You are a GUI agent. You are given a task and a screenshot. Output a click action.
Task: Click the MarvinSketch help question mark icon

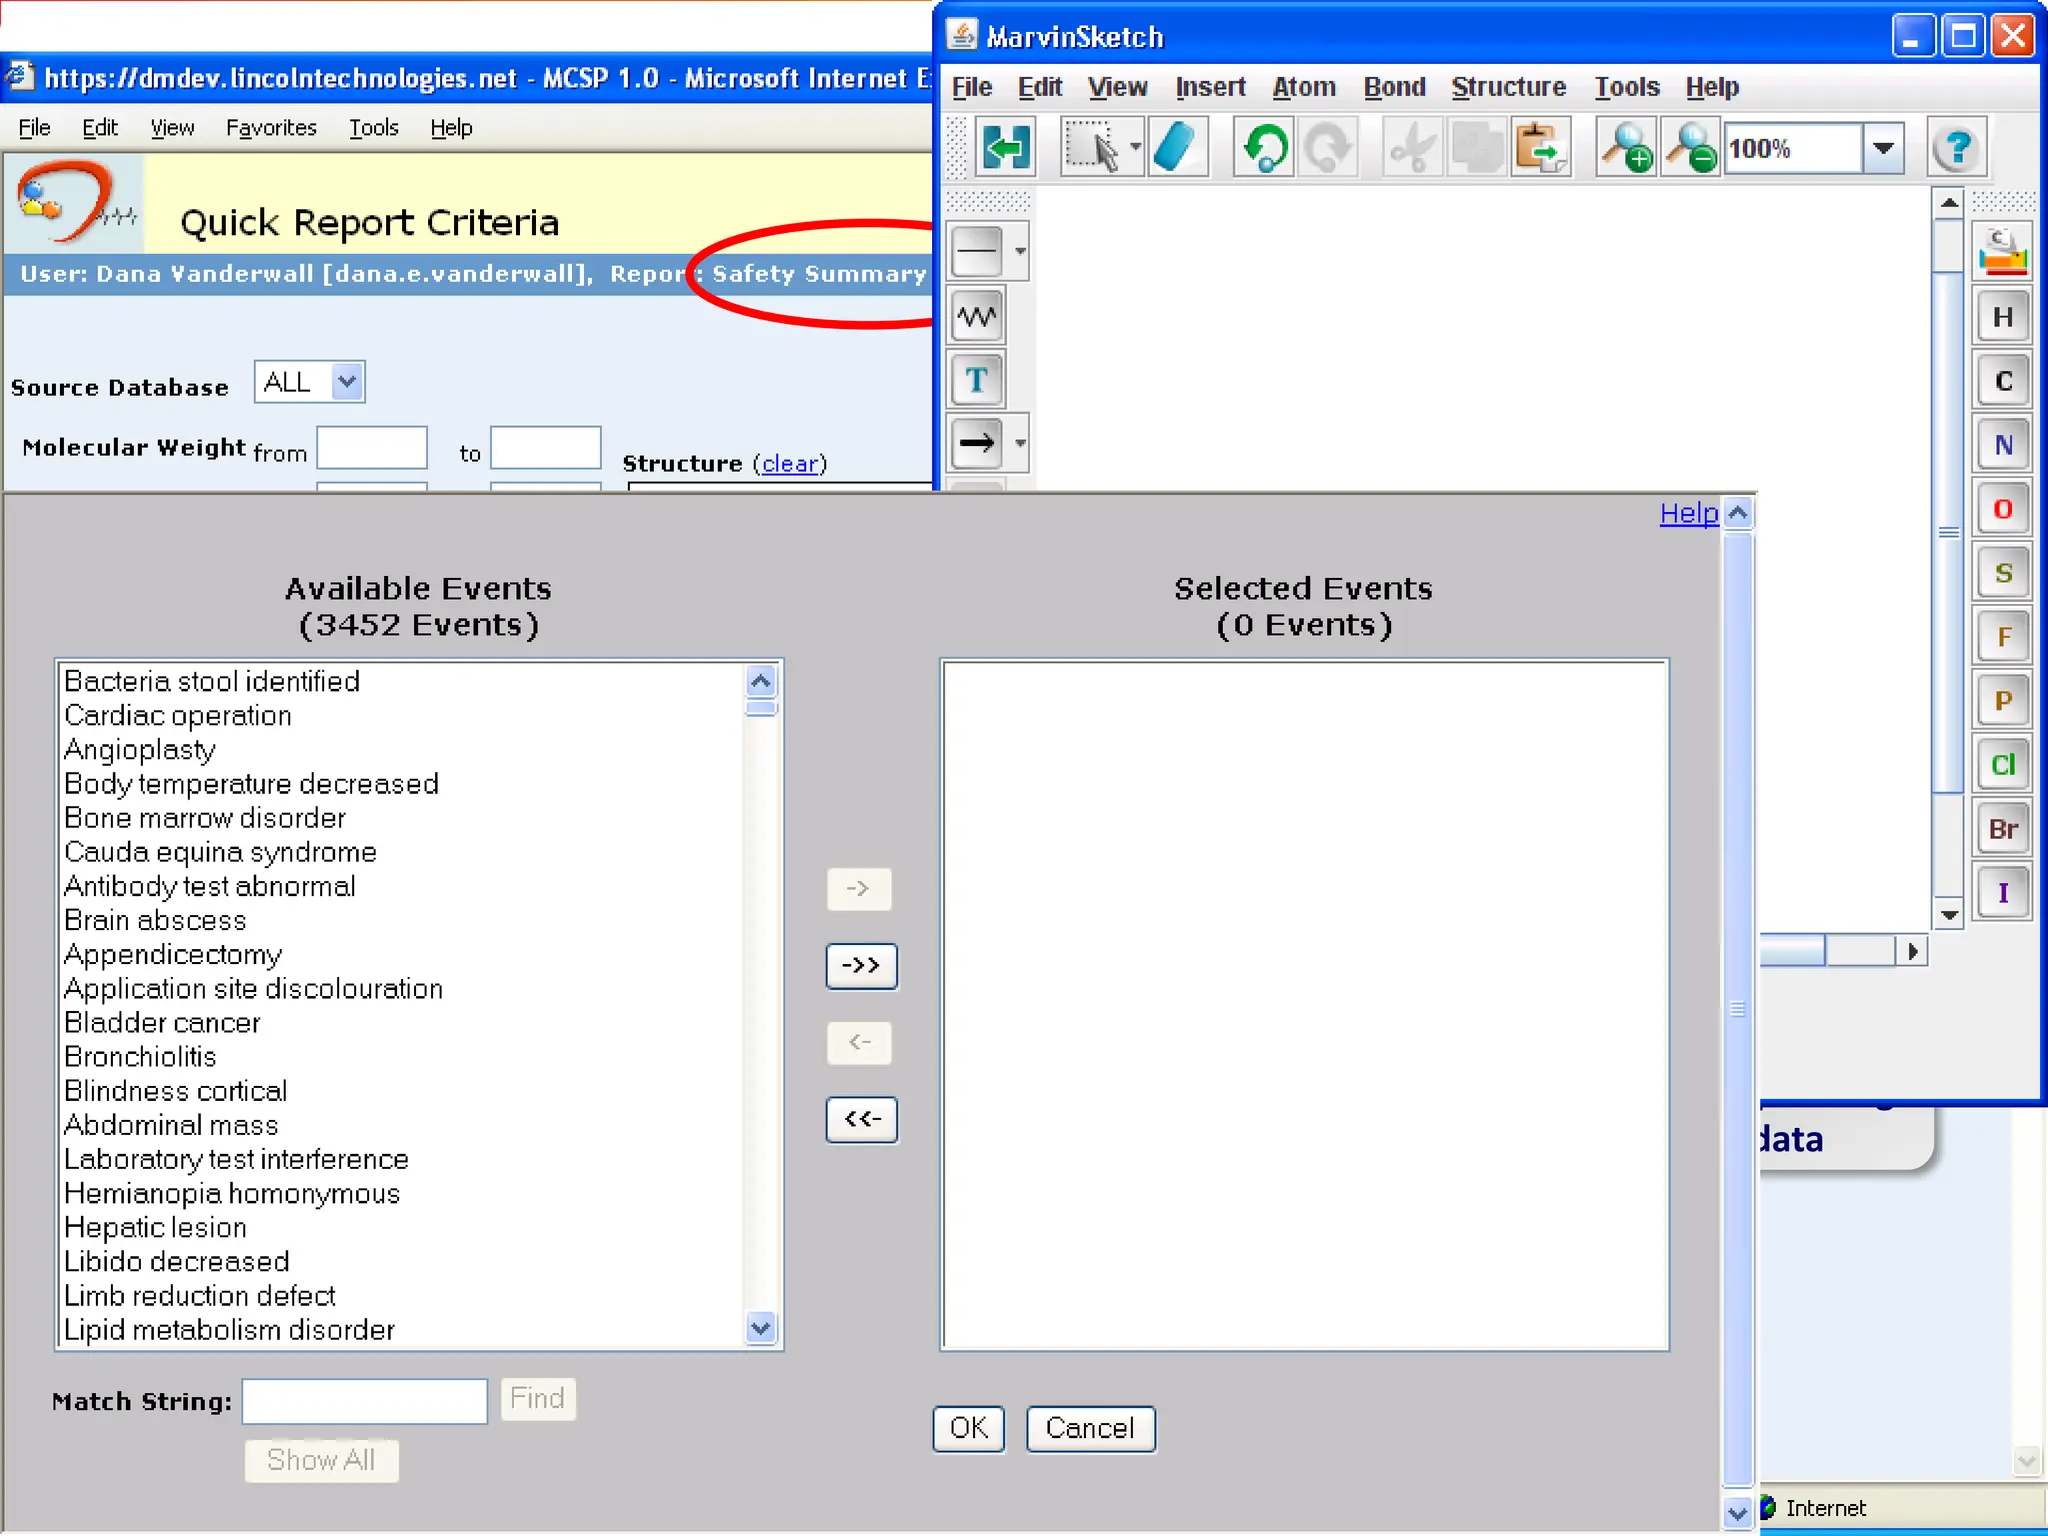(x=1956, y=148)
